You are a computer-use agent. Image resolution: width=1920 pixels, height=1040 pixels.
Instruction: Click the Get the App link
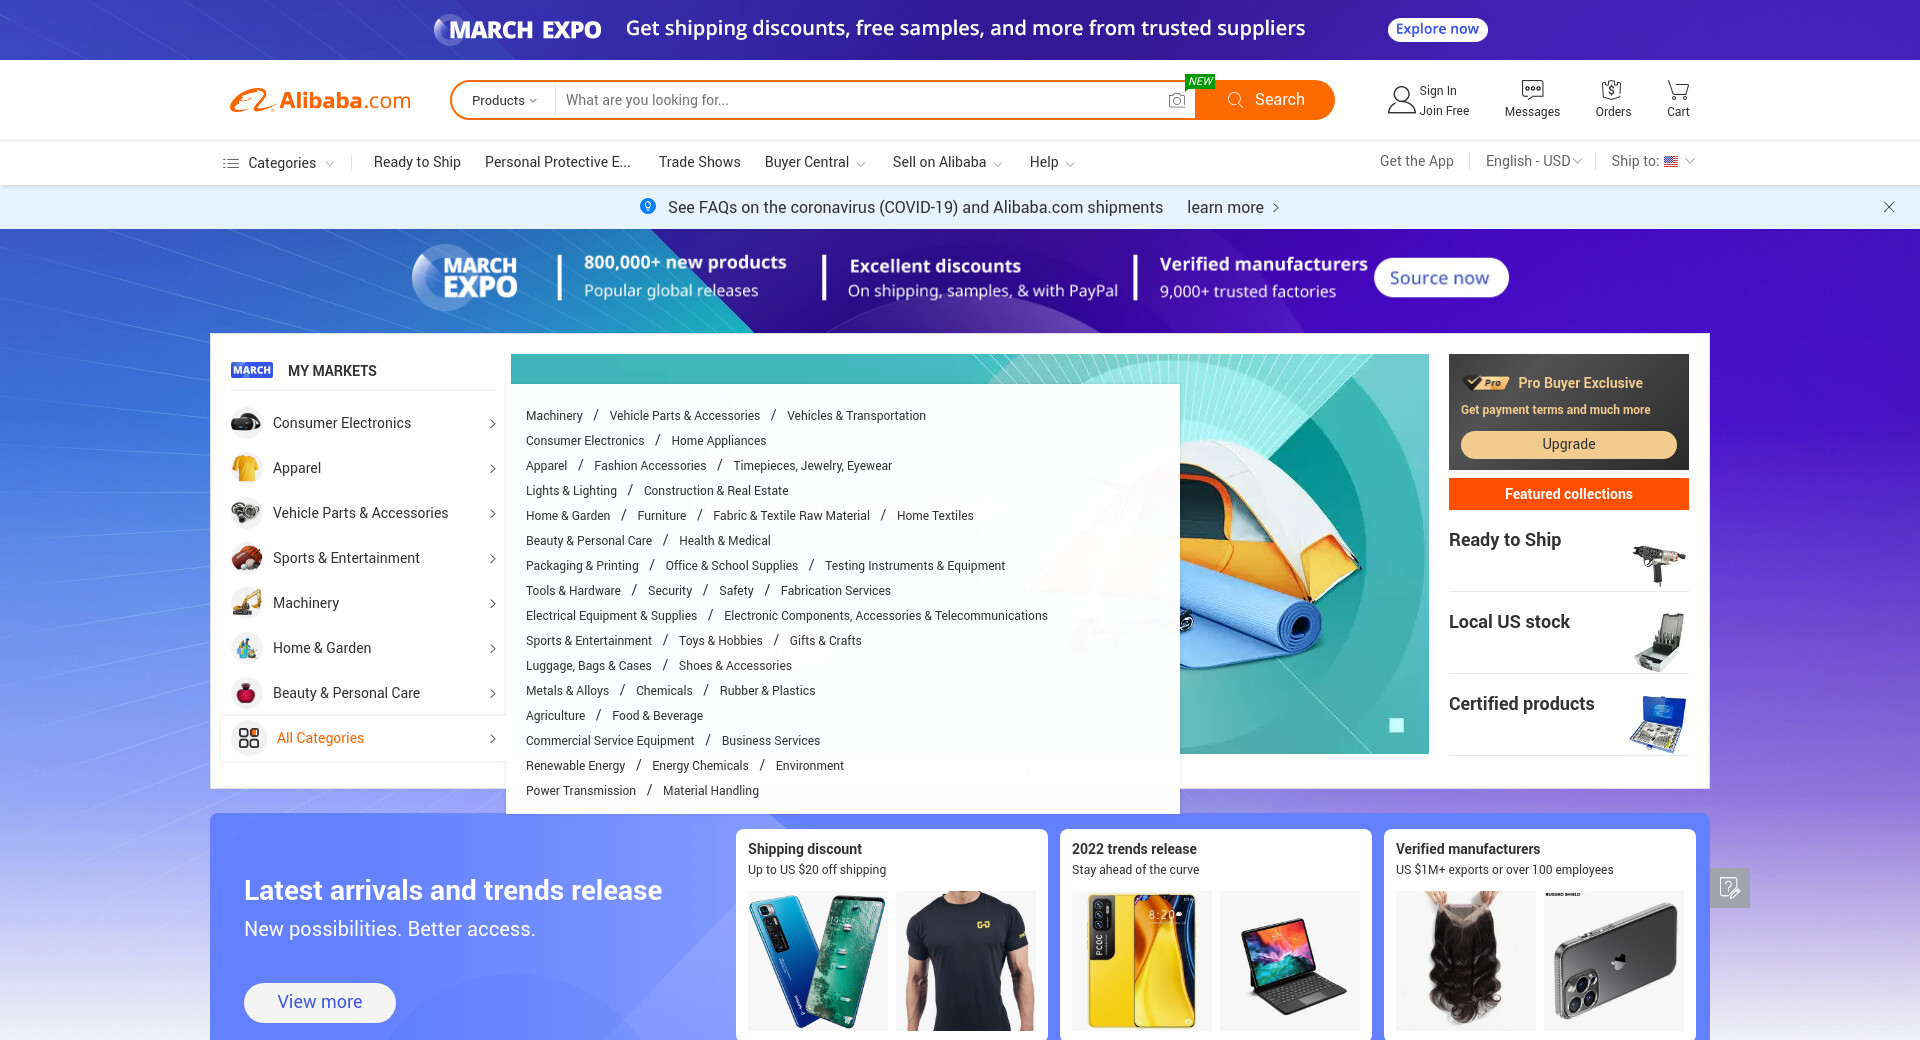click(x=1416, y=161)
